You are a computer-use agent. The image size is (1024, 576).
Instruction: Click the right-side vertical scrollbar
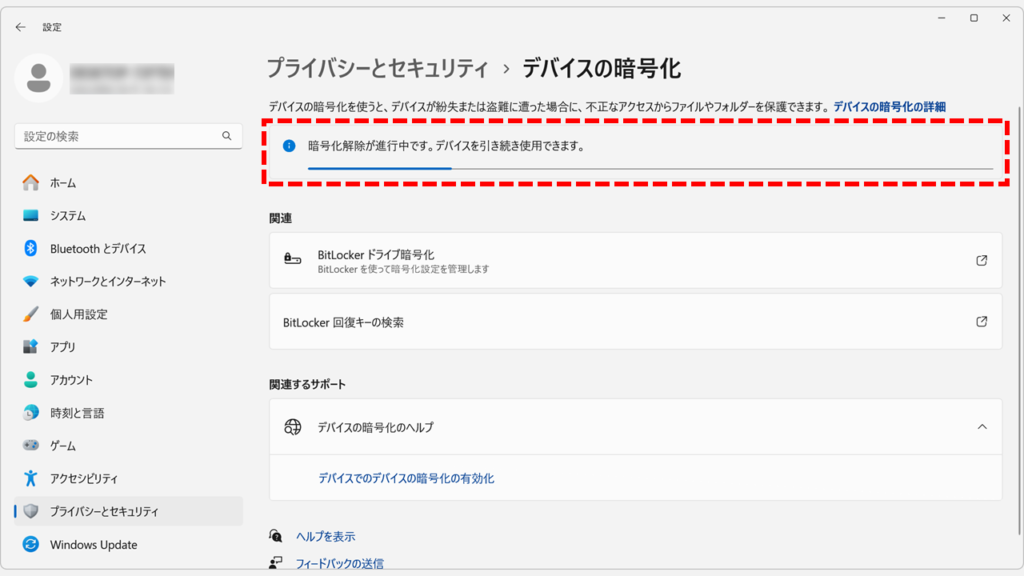pyautogui.click(x=1019, y=320)
